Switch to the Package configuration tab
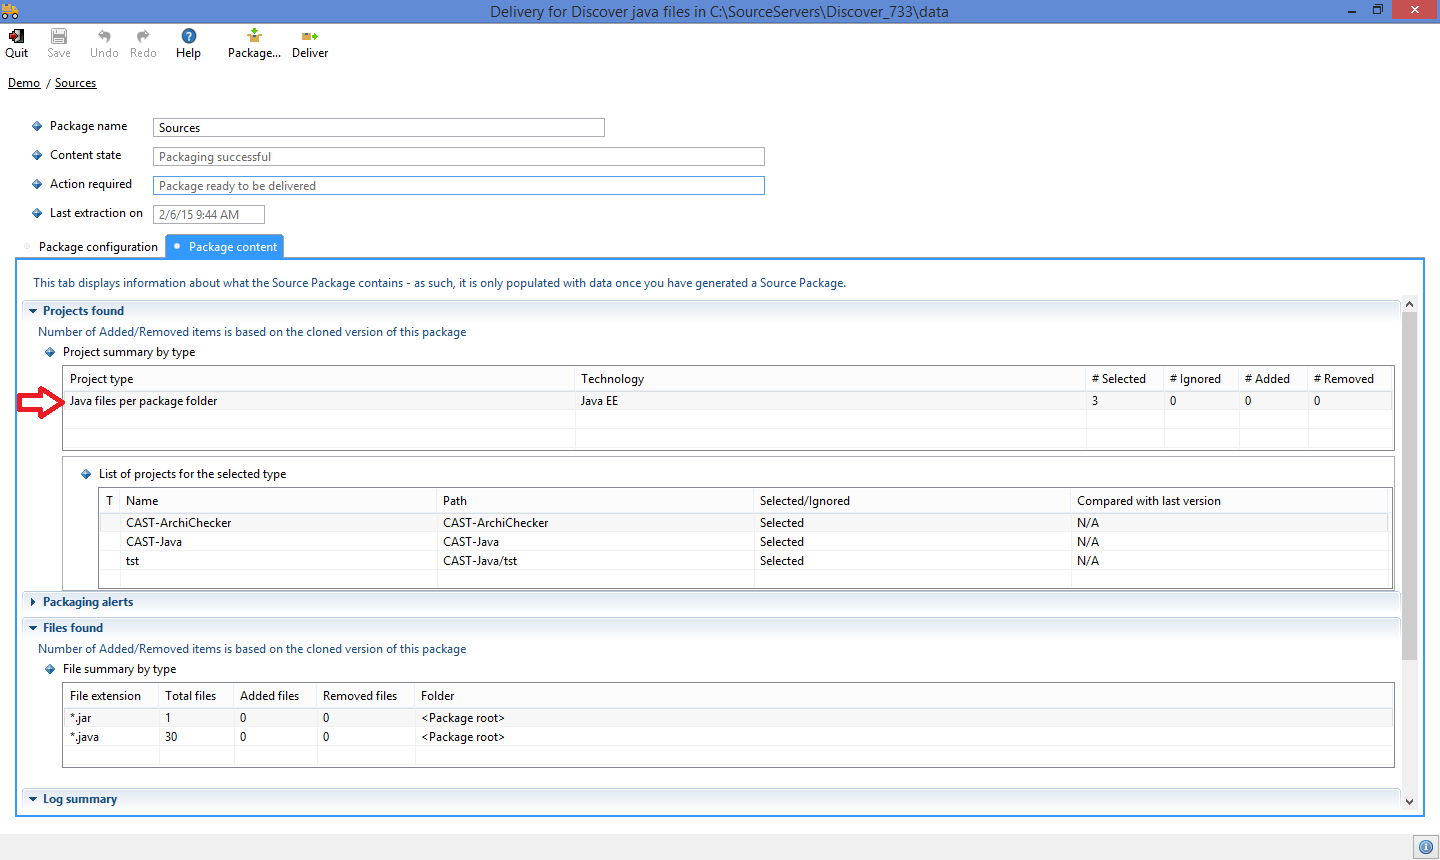The image size is (1440, 860). tap(98, 247)
